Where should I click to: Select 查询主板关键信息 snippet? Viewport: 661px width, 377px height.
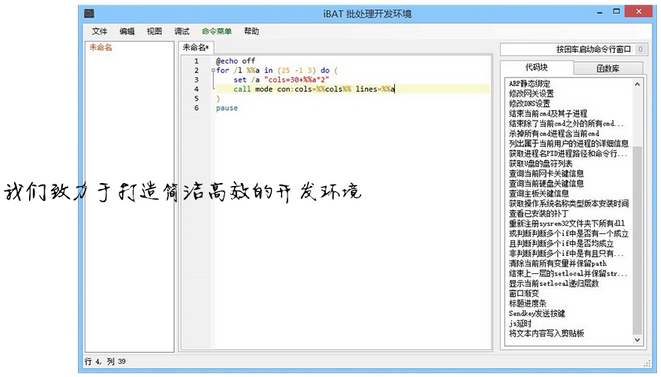[539, 193]
